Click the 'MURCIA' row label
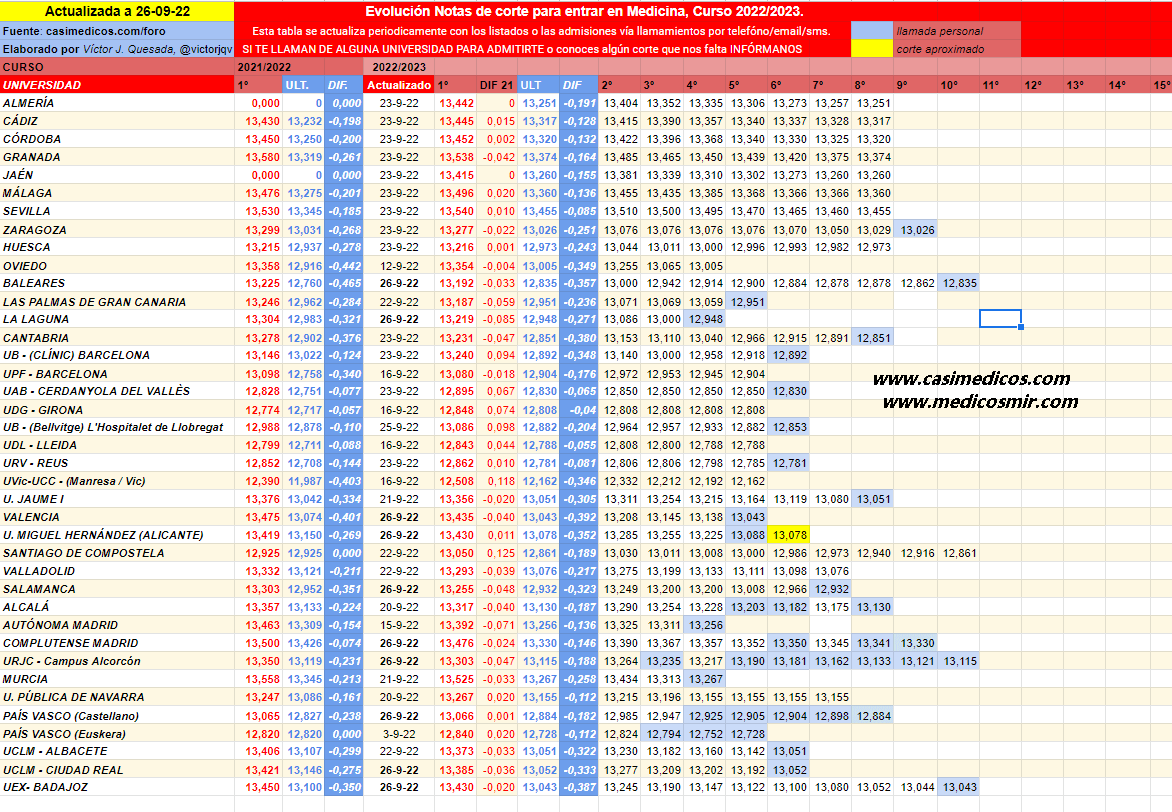This screenshot has height=812, width=1172. [117, 679]
